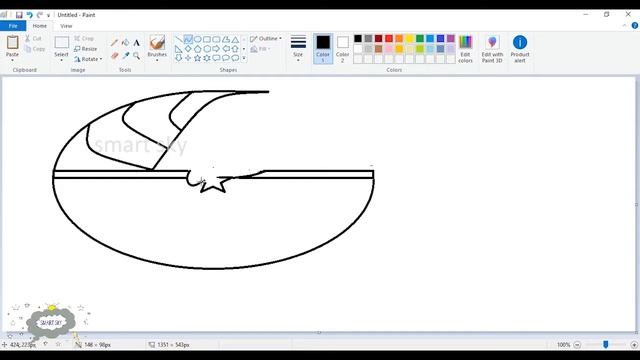Viewport: 640px width, 360px height.
Task: Open Customize Quick Access Toolbar arrow
Action: tap(49, 16)
